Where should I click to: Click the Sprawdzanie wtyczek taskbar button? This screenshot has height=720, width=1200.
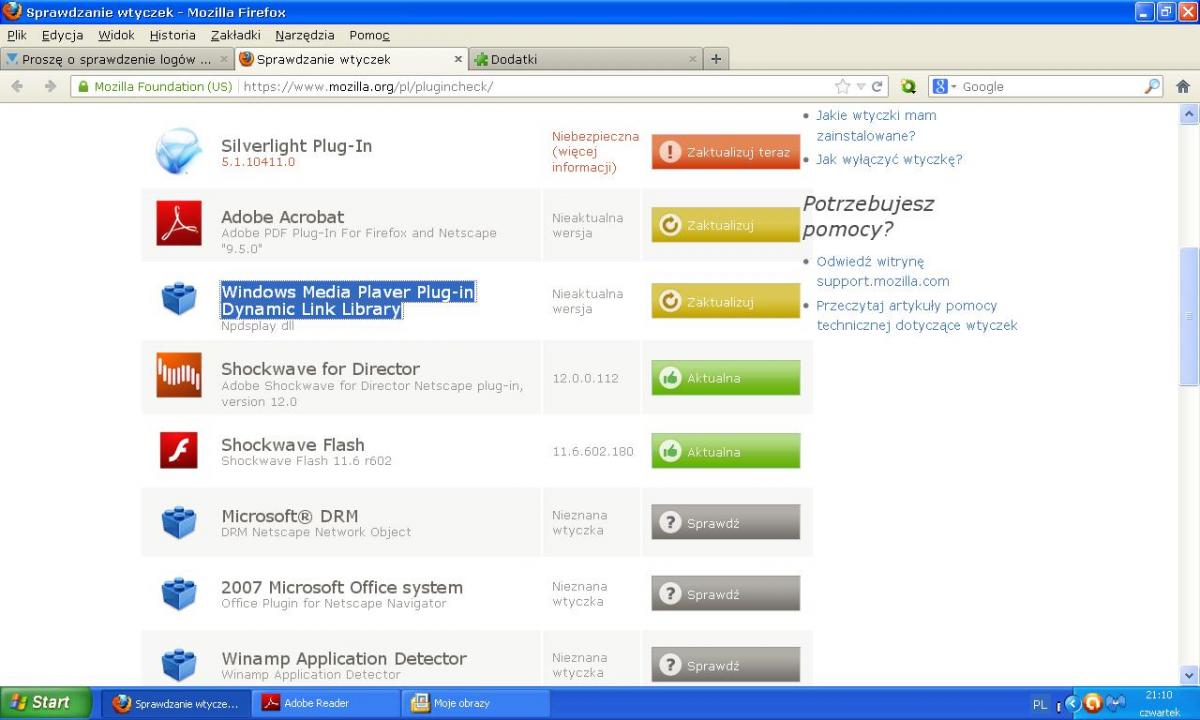[176, 703]
